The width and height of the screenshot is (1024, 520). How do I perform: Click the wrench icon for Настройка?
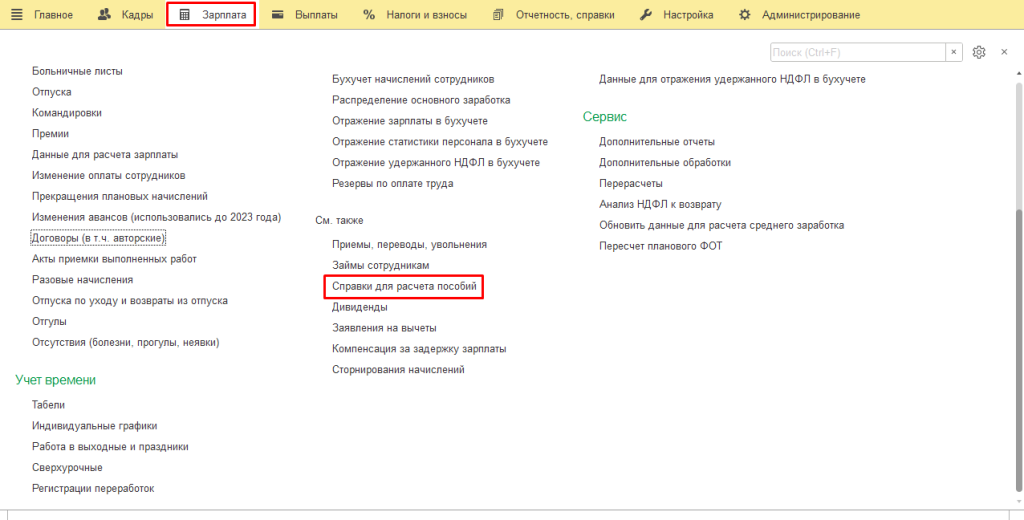pos(645,15)
